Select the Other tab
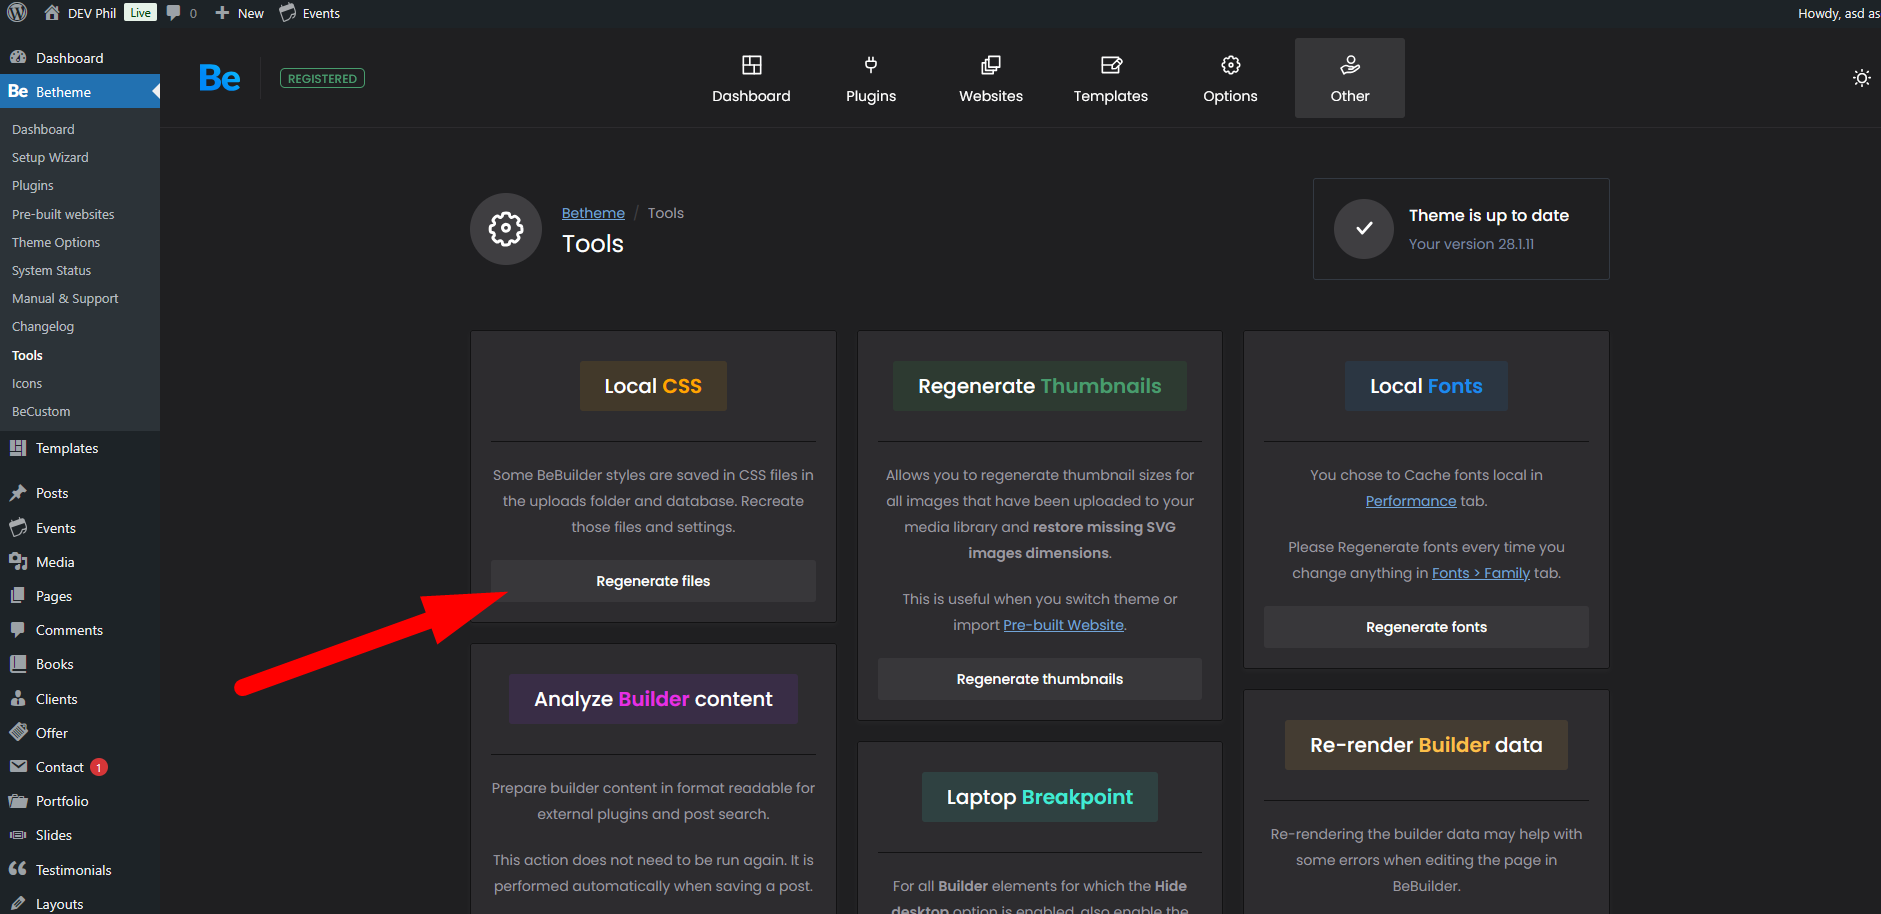The image size is (1881, 914). click(x=1349, y=79)
